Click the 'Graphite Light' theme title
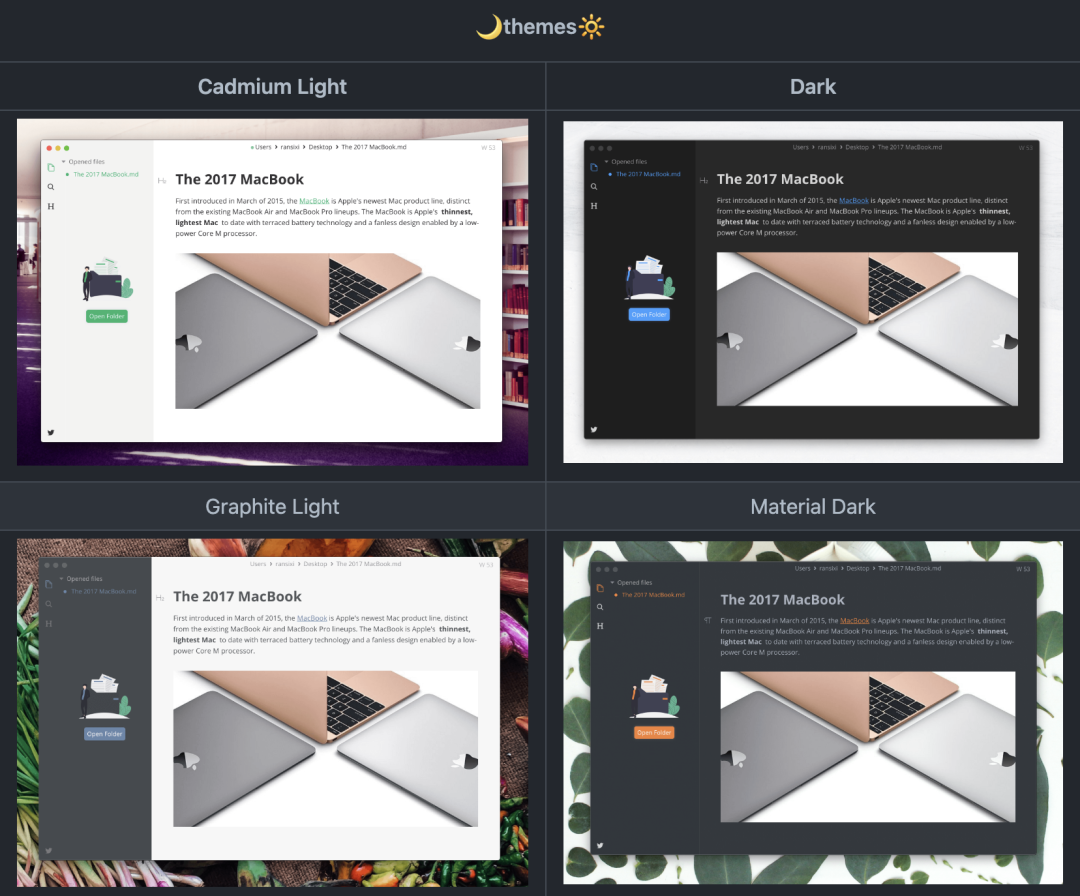The height and width of the screenshot is (896, 1080). point(272,507)
